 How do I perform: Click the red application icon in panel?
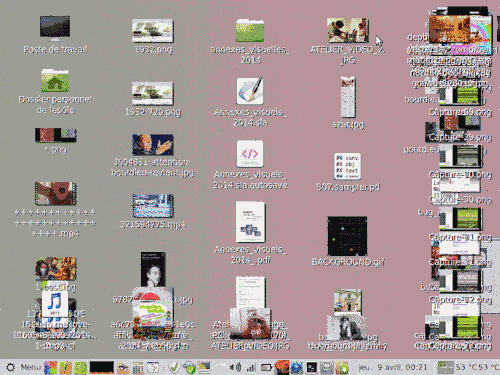tap(282, 367)
